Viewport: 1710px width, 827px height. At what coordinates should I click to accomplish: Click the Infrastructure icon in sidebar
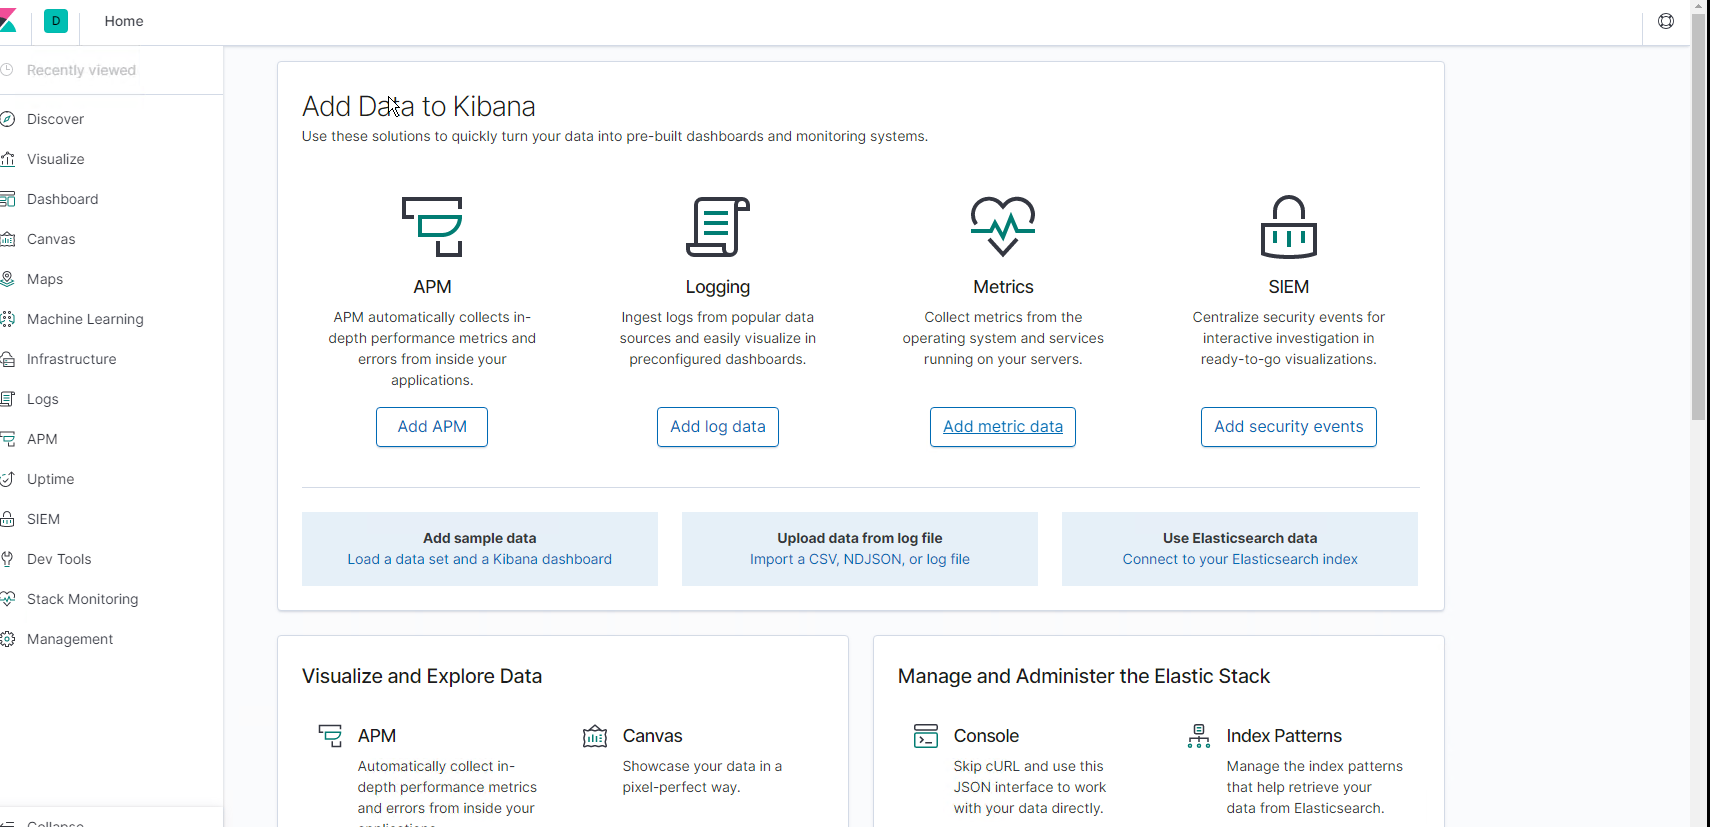click(7, 359)
